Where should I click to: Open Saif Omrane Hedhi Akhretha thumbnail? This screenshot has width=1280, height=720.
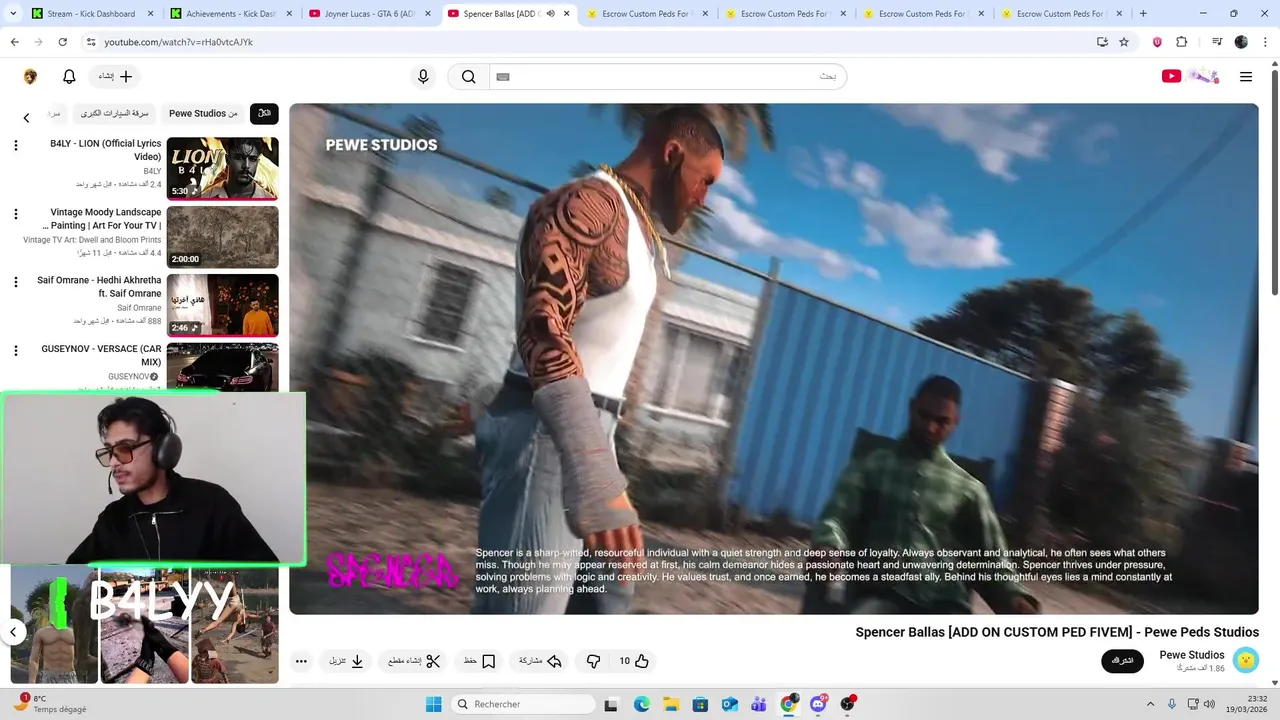[222, 305]
